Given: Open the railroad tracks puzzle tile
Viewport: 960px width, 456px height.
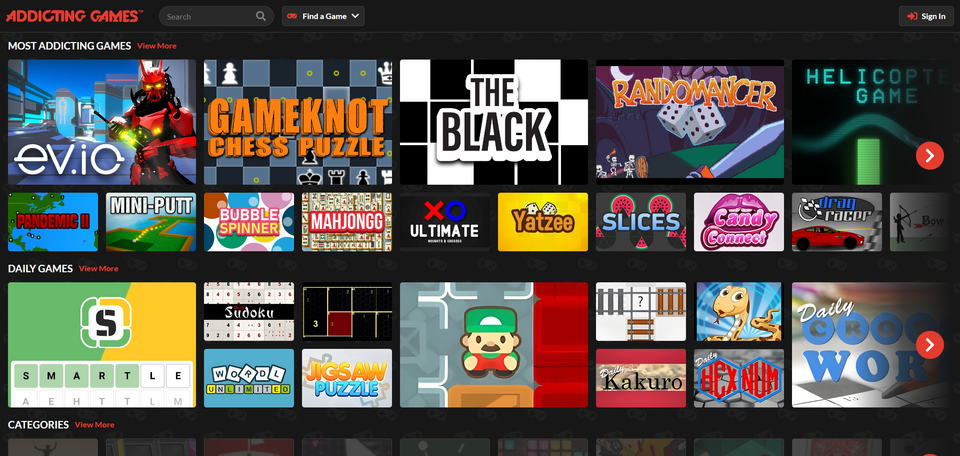Looking at the screenshot, I should 641,312.
